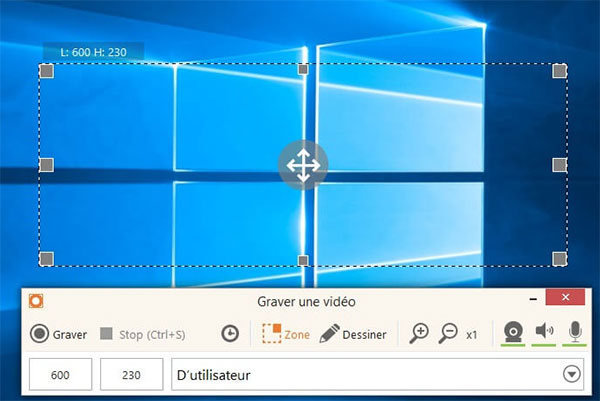Toggle system sound speaker recording

click(544, 332)
